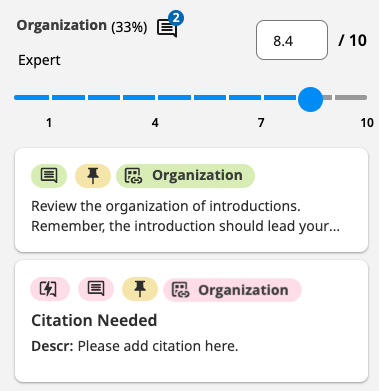Click the notification badge number 2
The height and width of the screenshot is (391, 379).
(176, 18)
